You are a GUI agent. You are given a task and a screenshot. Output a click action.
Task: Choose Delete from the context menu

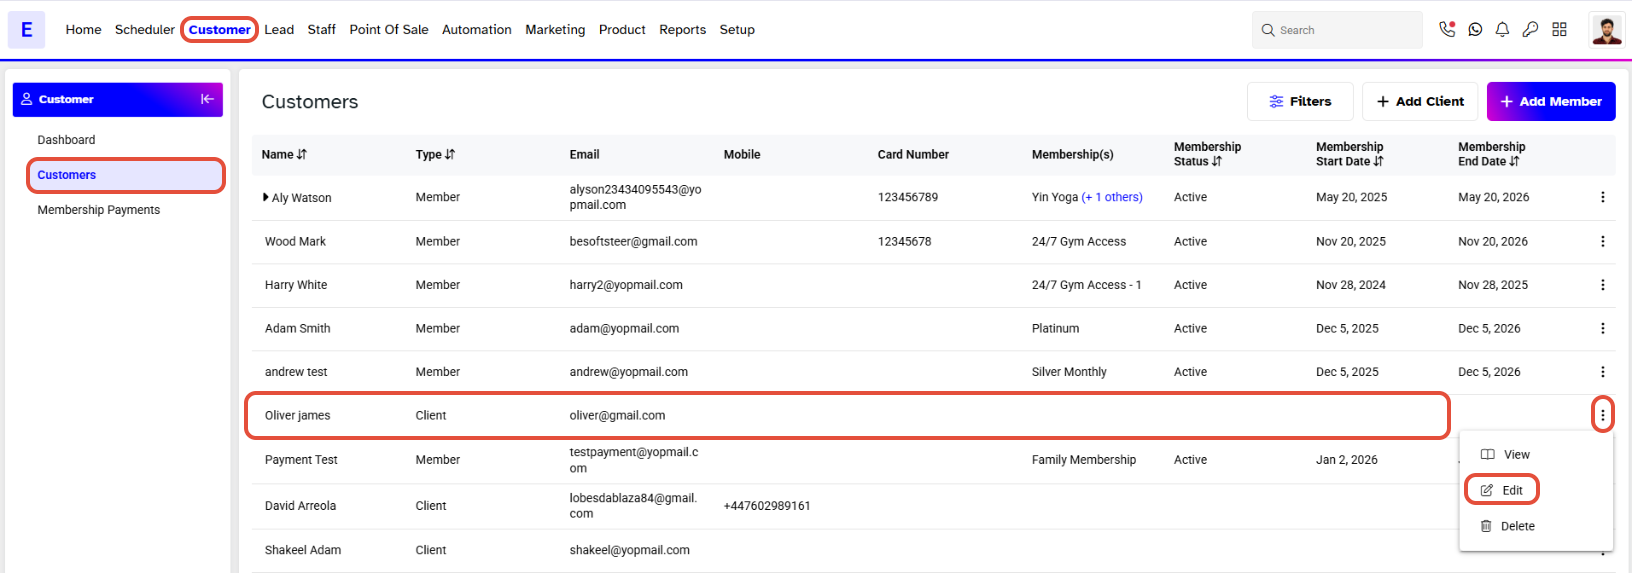pyautogui.click(x=1507, y=526)
